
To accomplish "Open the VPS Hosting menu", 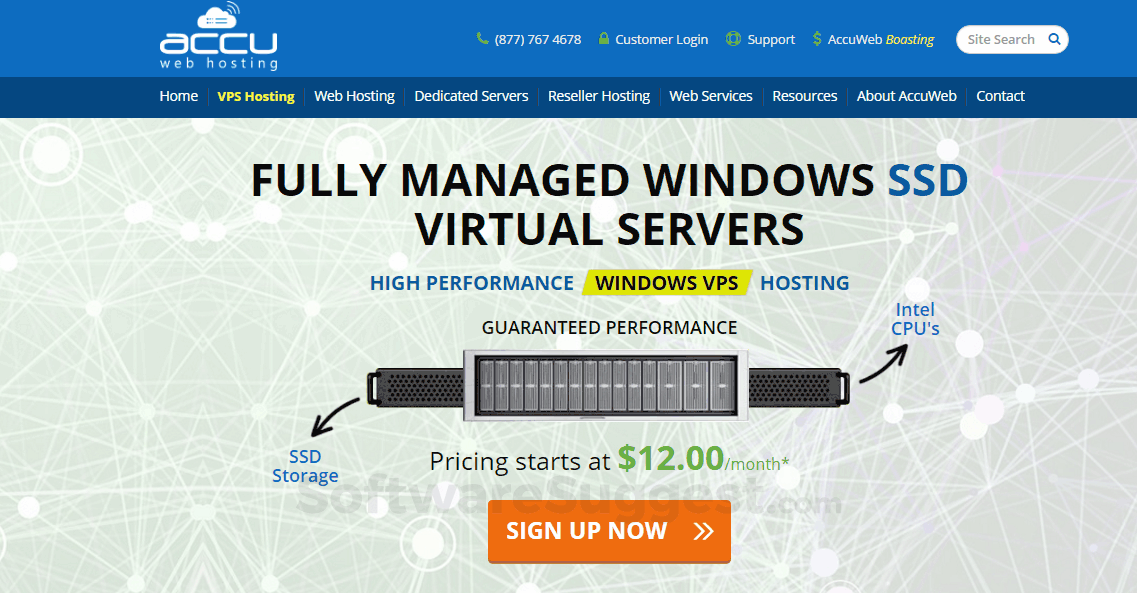I will click(x=256, y=96).
